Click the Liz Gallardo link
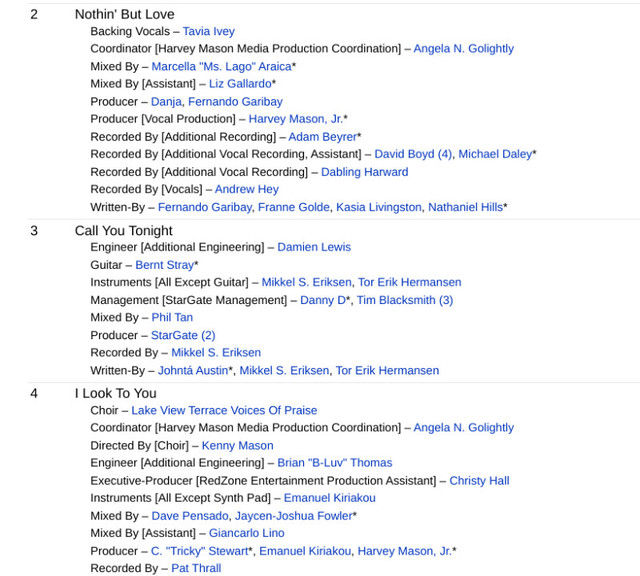640x576 pixels. (x=240, y=84)
